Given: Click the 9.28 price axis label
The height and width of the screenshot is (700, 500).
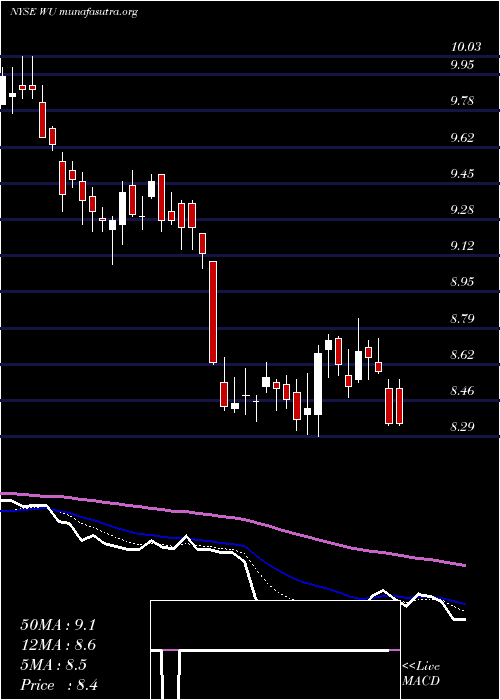Looking at the screenshot, I should 462,209.
